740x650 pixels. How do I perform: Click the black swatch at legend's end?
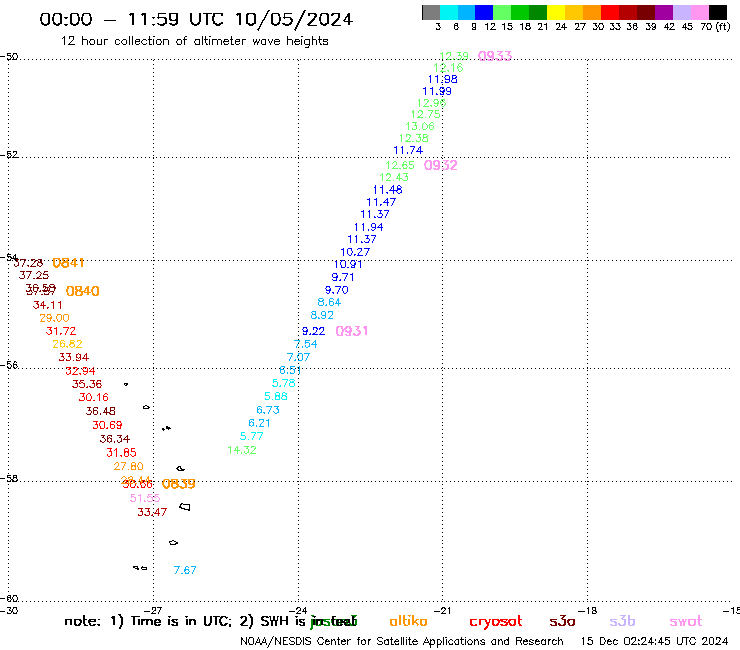coord(718,12)
